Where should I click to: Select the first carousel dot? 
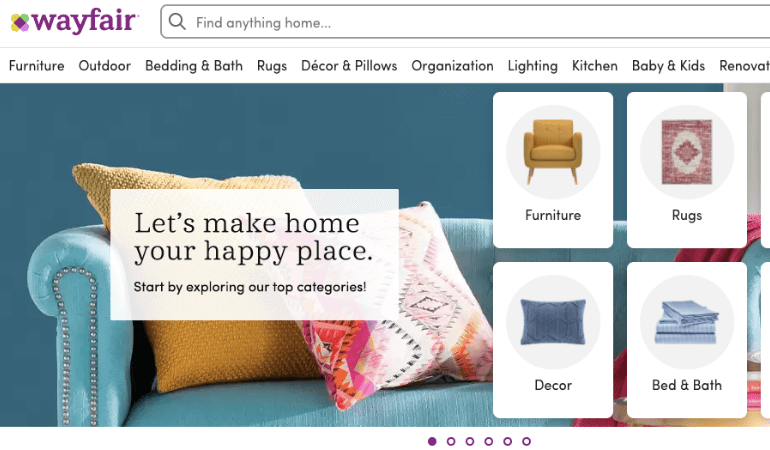pyautogui.click(x=432, y=441)
